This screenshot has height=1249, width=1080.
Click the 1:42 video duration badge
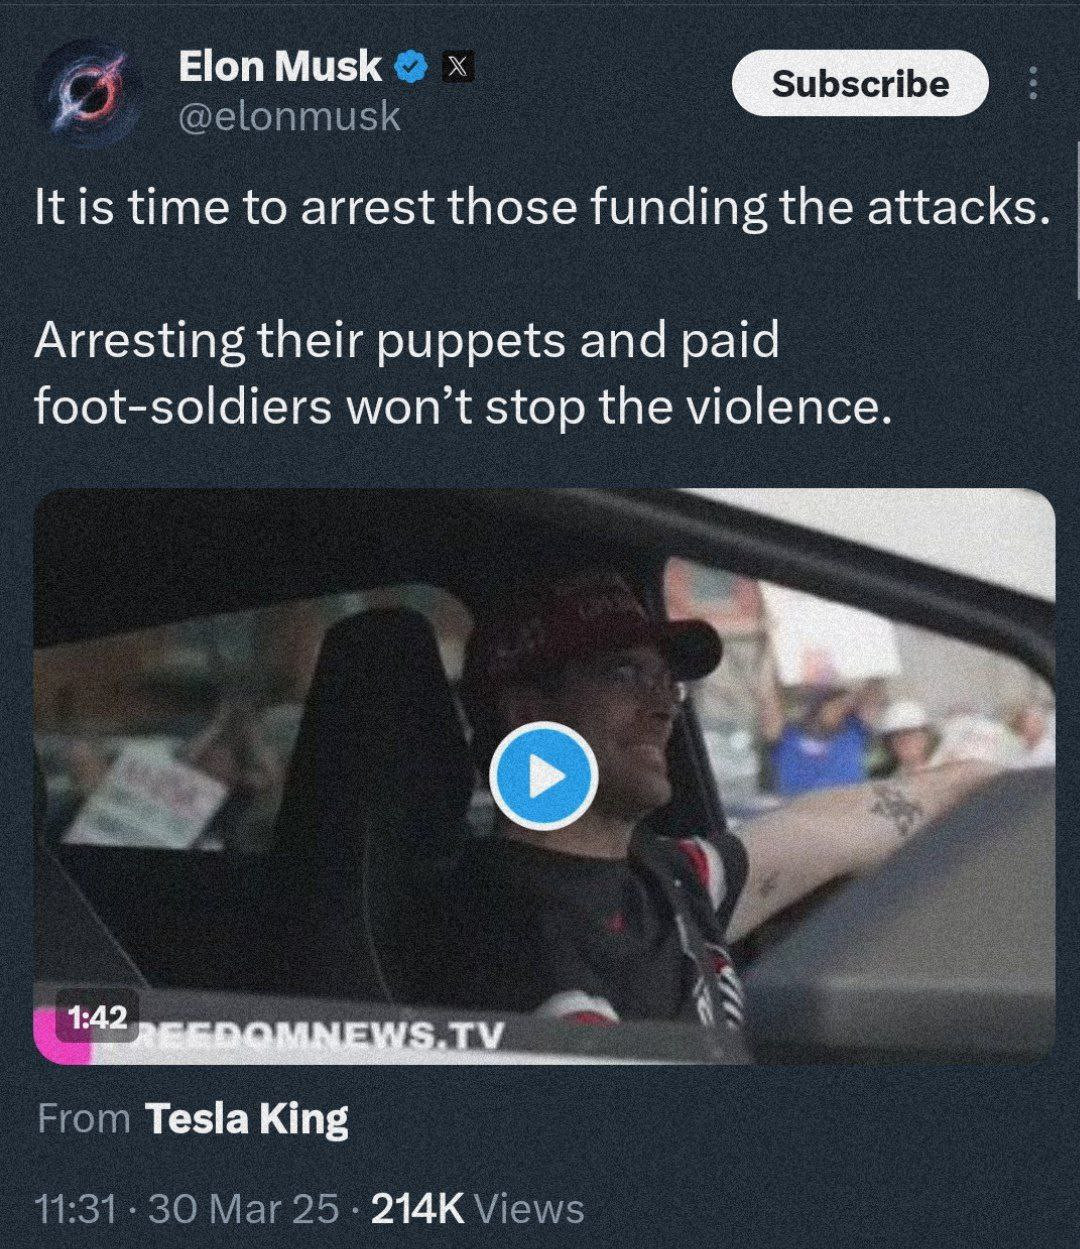98,1017
